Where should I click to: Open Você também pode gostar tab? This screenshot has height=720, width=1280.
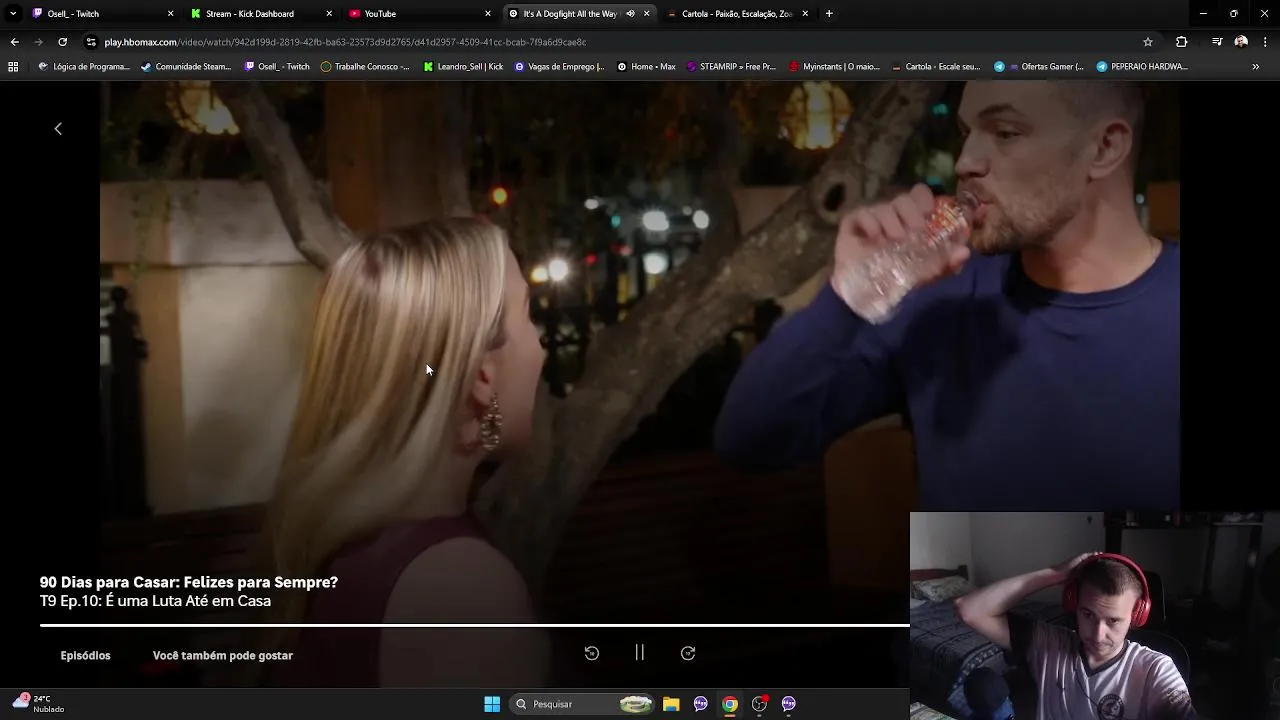223,656
